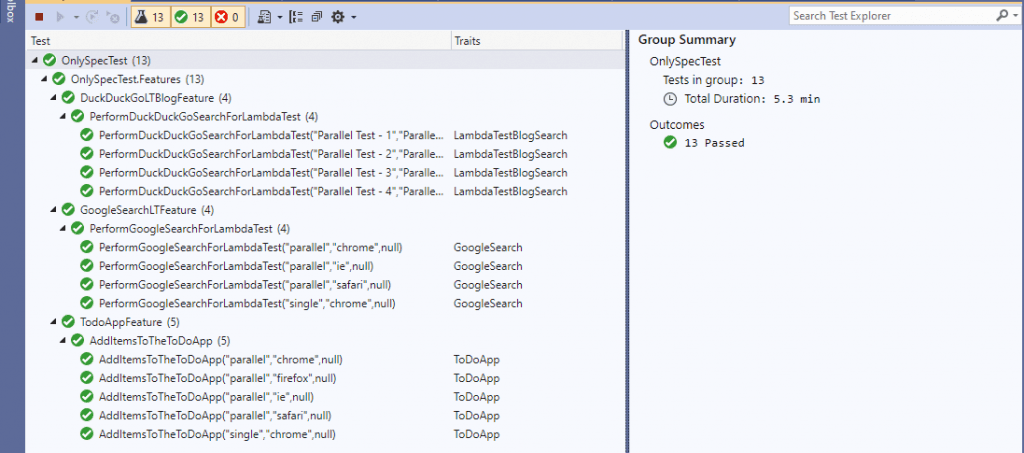The height and width of the screenshot is (453, 1024).
Task: Sort by the Traits column header
Action: click(x=537, y=40)
